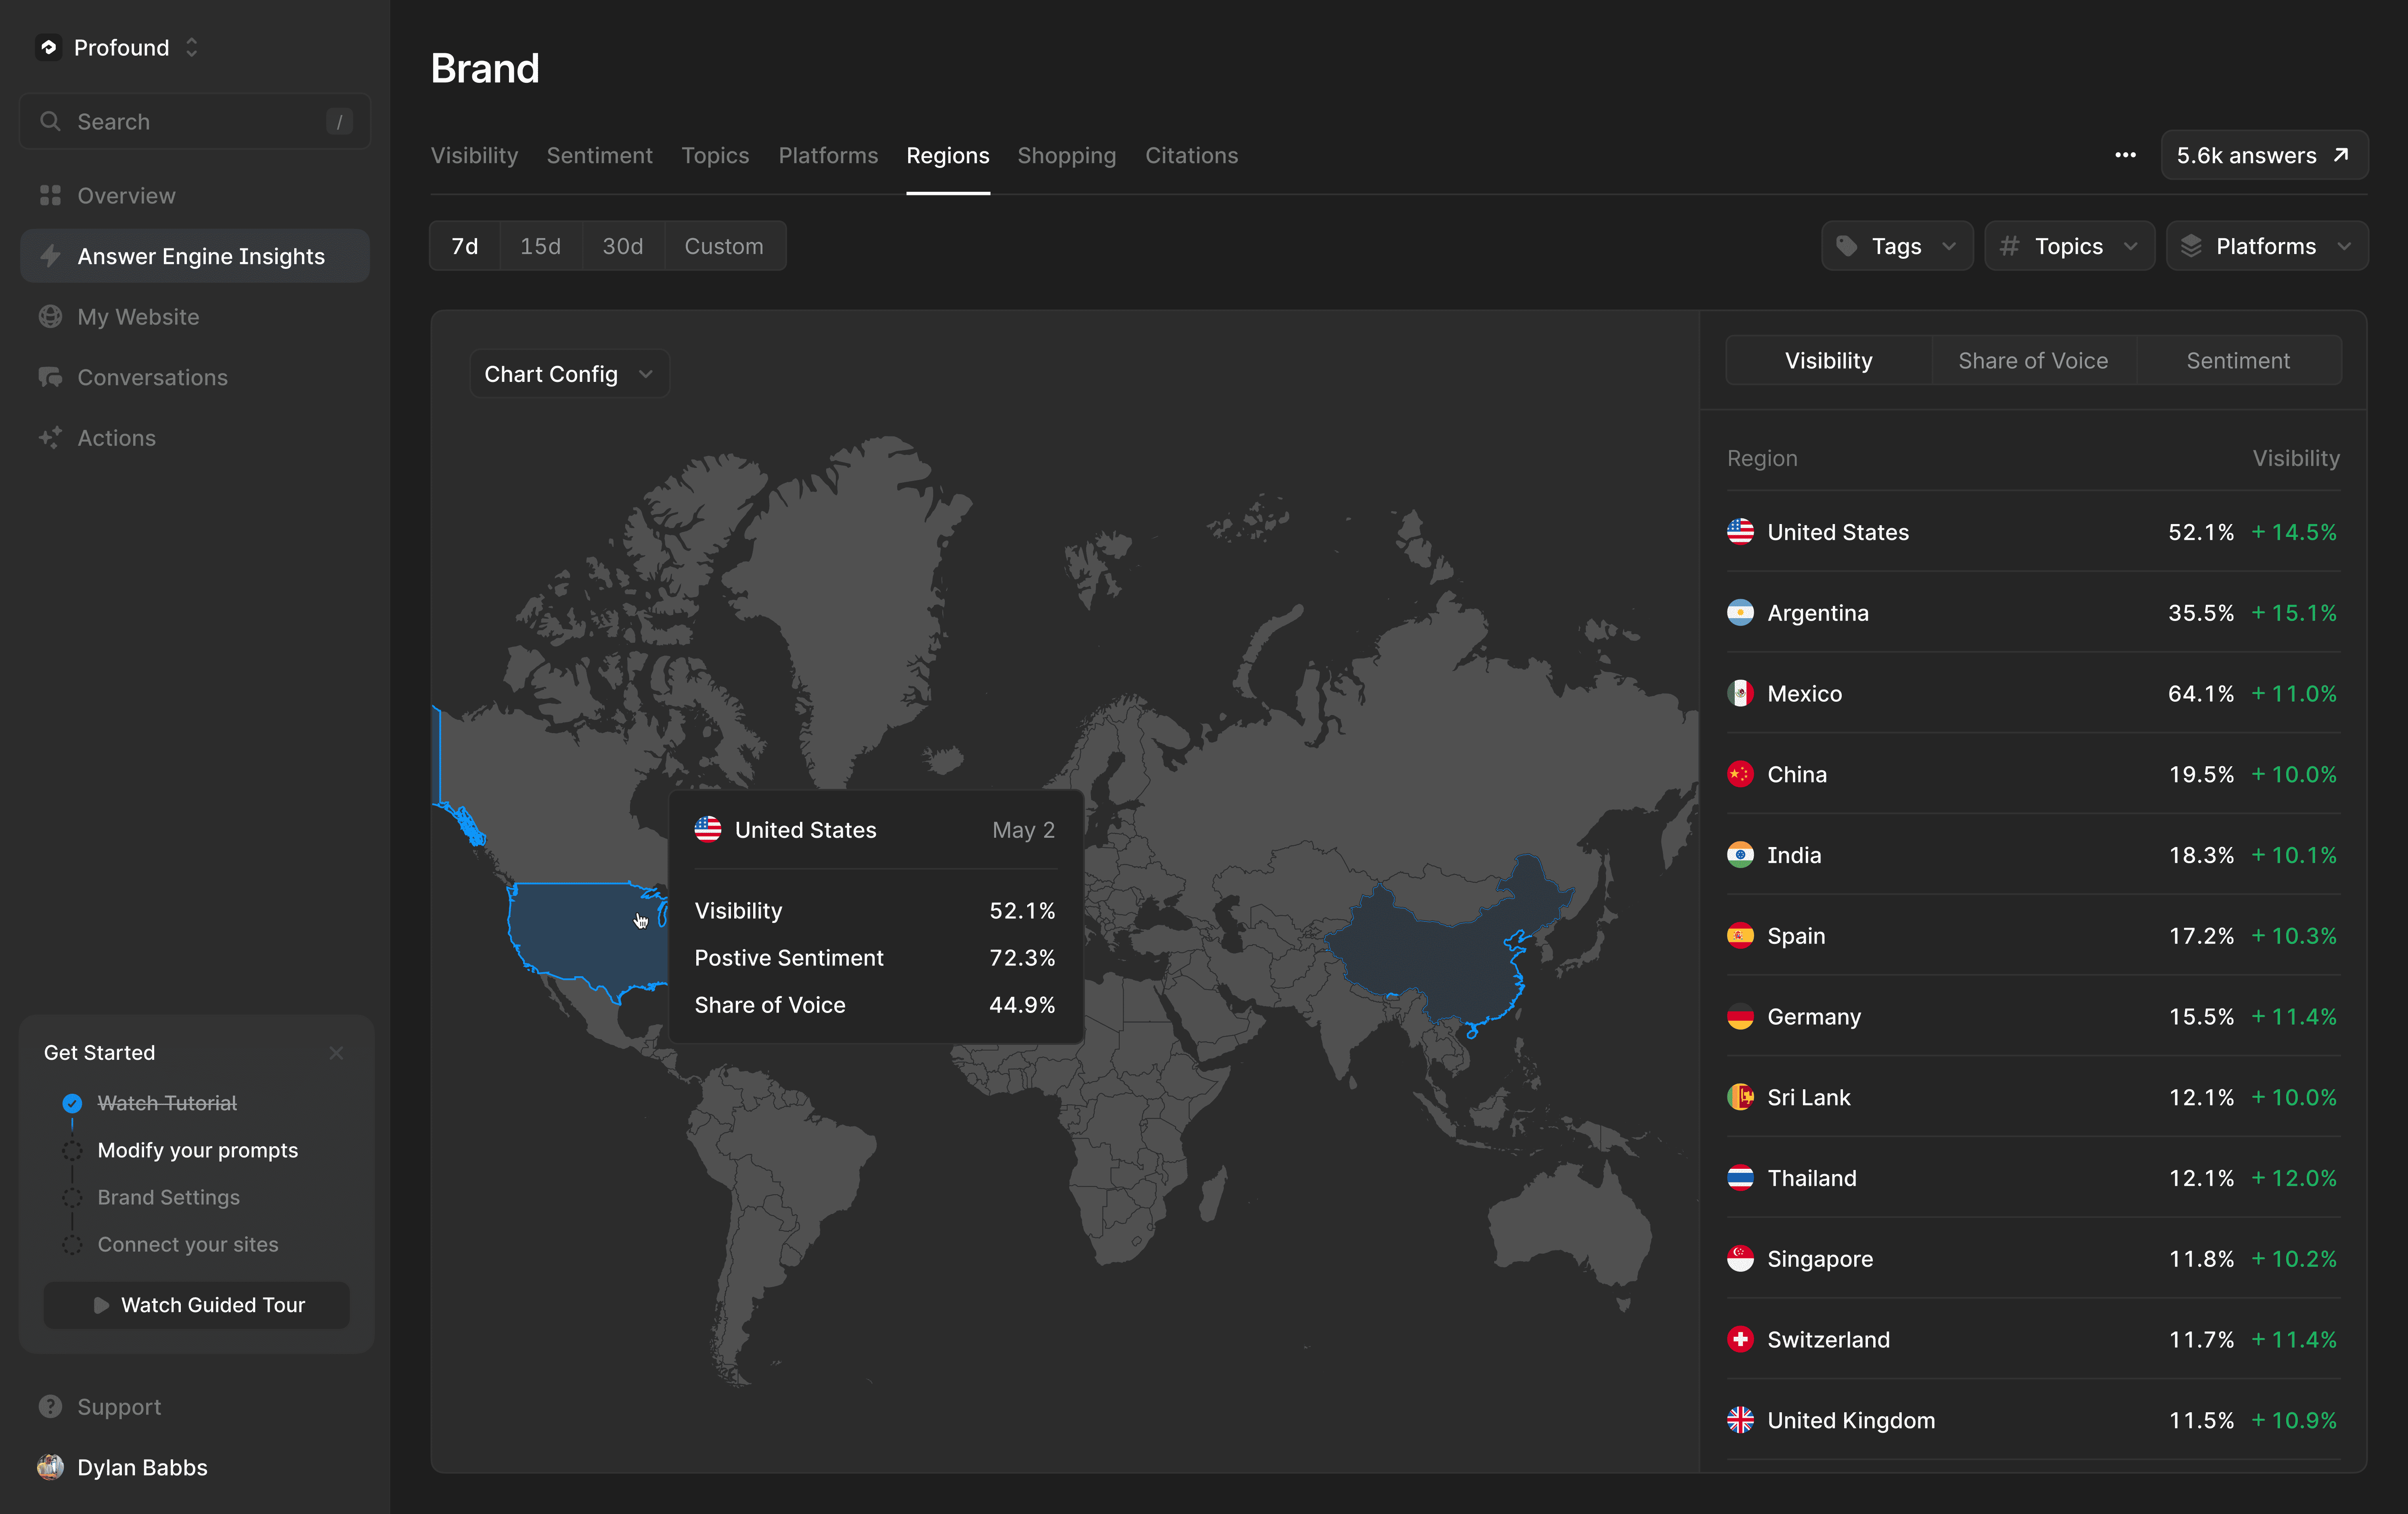
Task: Switch to the Sentiment tab
Action: [x=599, y=155]
